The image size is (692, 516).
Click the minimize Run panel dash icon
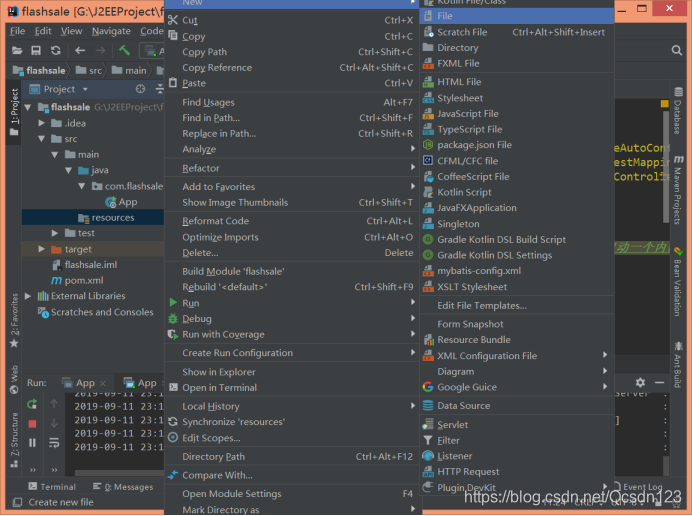(x=659, y=383)
